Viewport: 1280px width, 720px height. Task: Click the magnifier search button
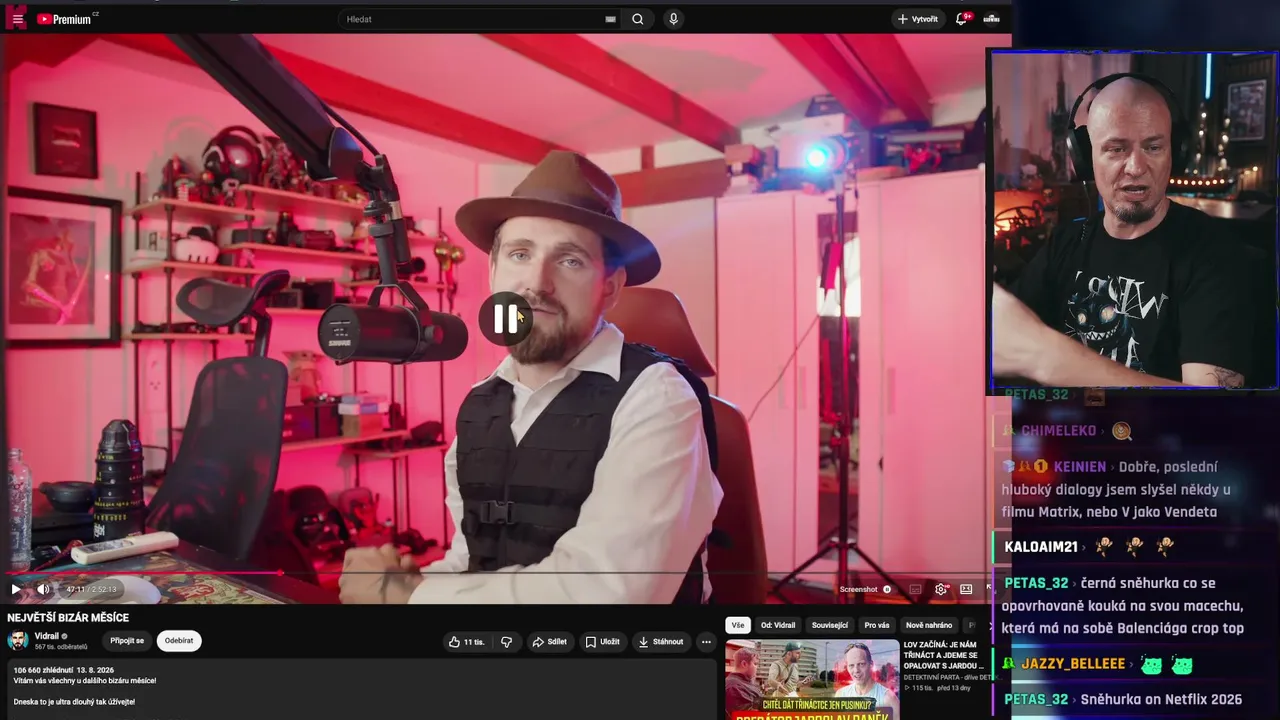coord(638,19)
